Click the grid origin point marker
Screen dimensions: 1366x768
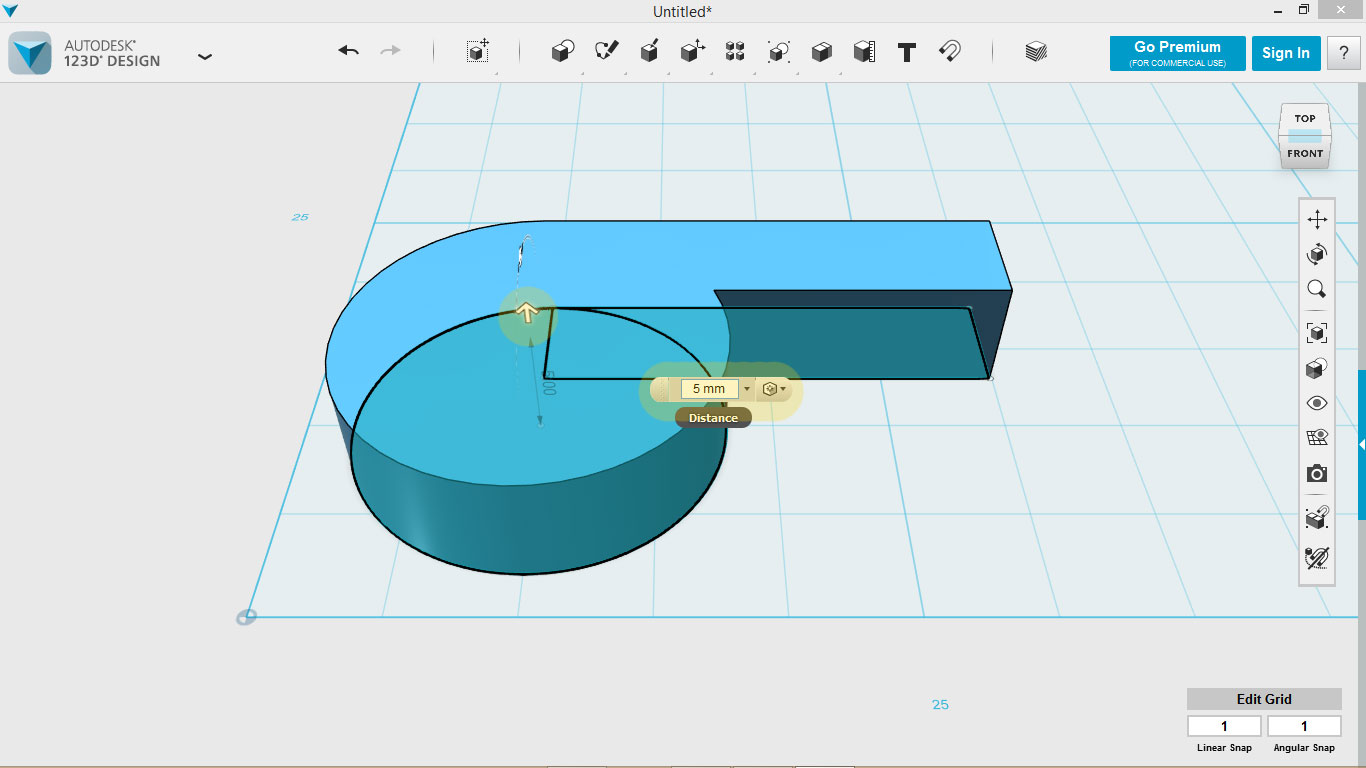point(246,617)
